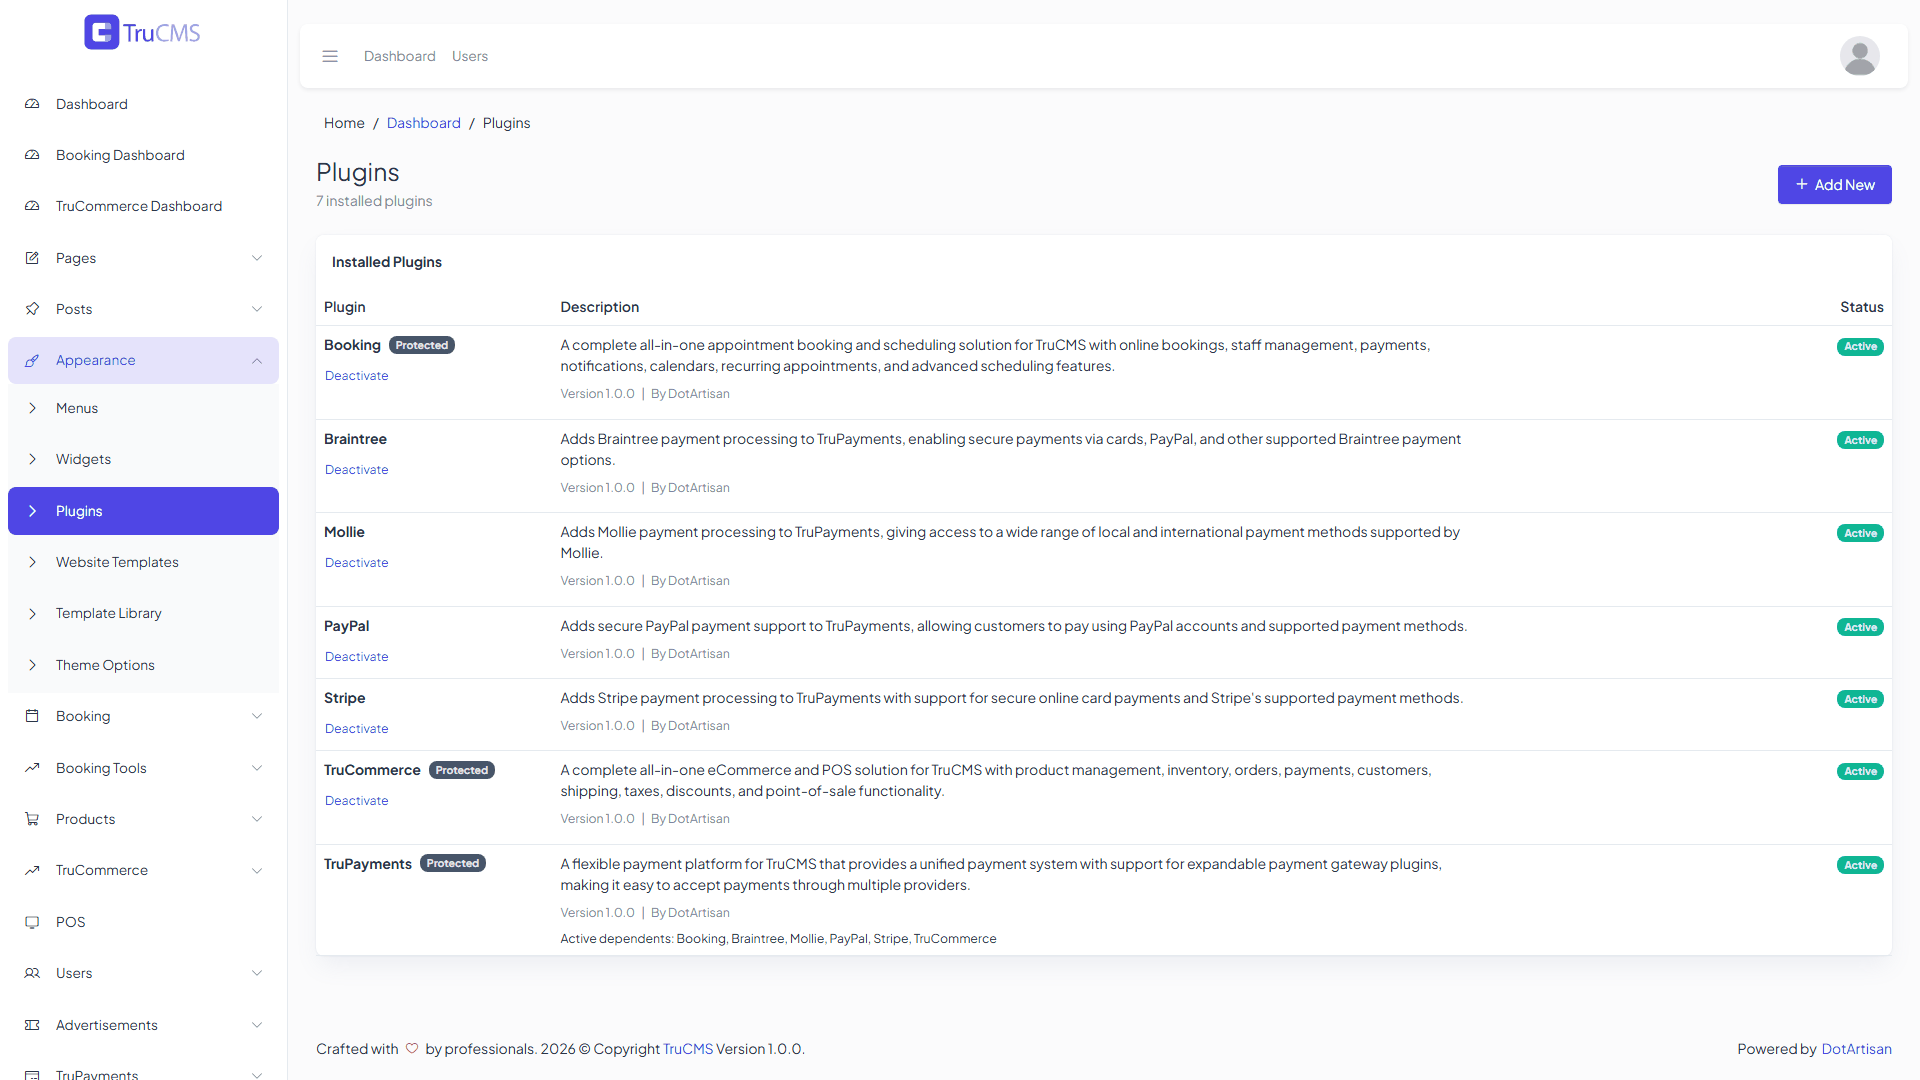Click the Protected badge beside TruPayments
1920x1080 pixels.
pyautogui.click(x=453, y=863)
